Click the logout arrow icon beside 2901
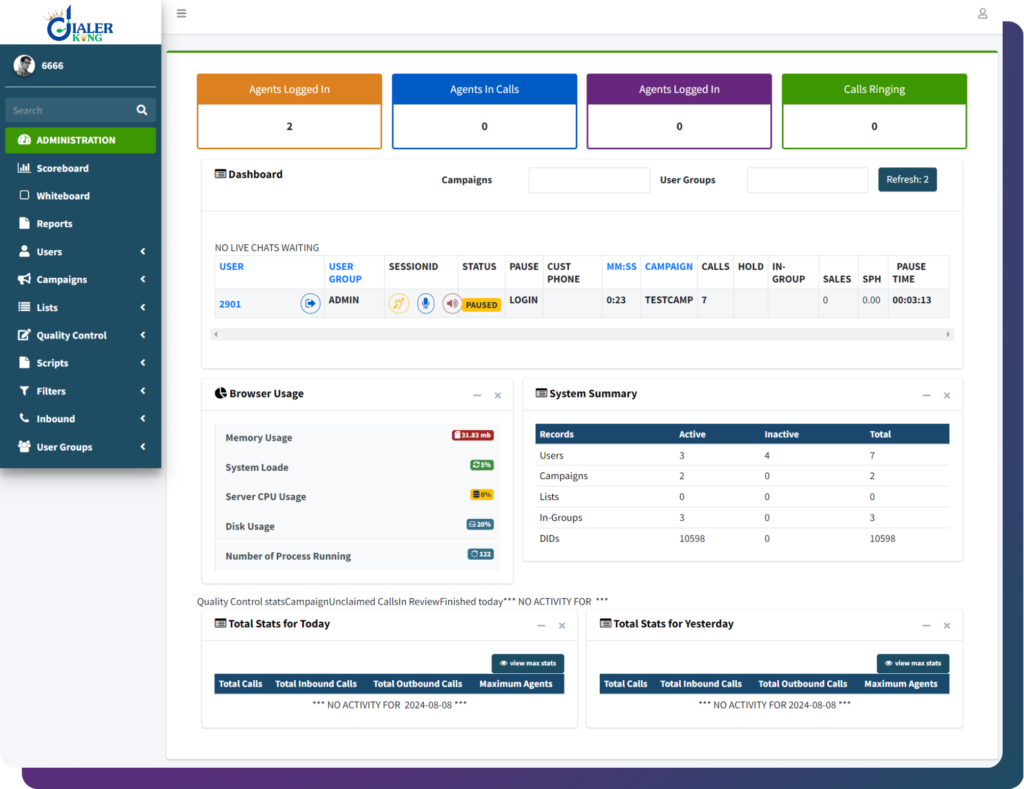 tap(310, 304)
